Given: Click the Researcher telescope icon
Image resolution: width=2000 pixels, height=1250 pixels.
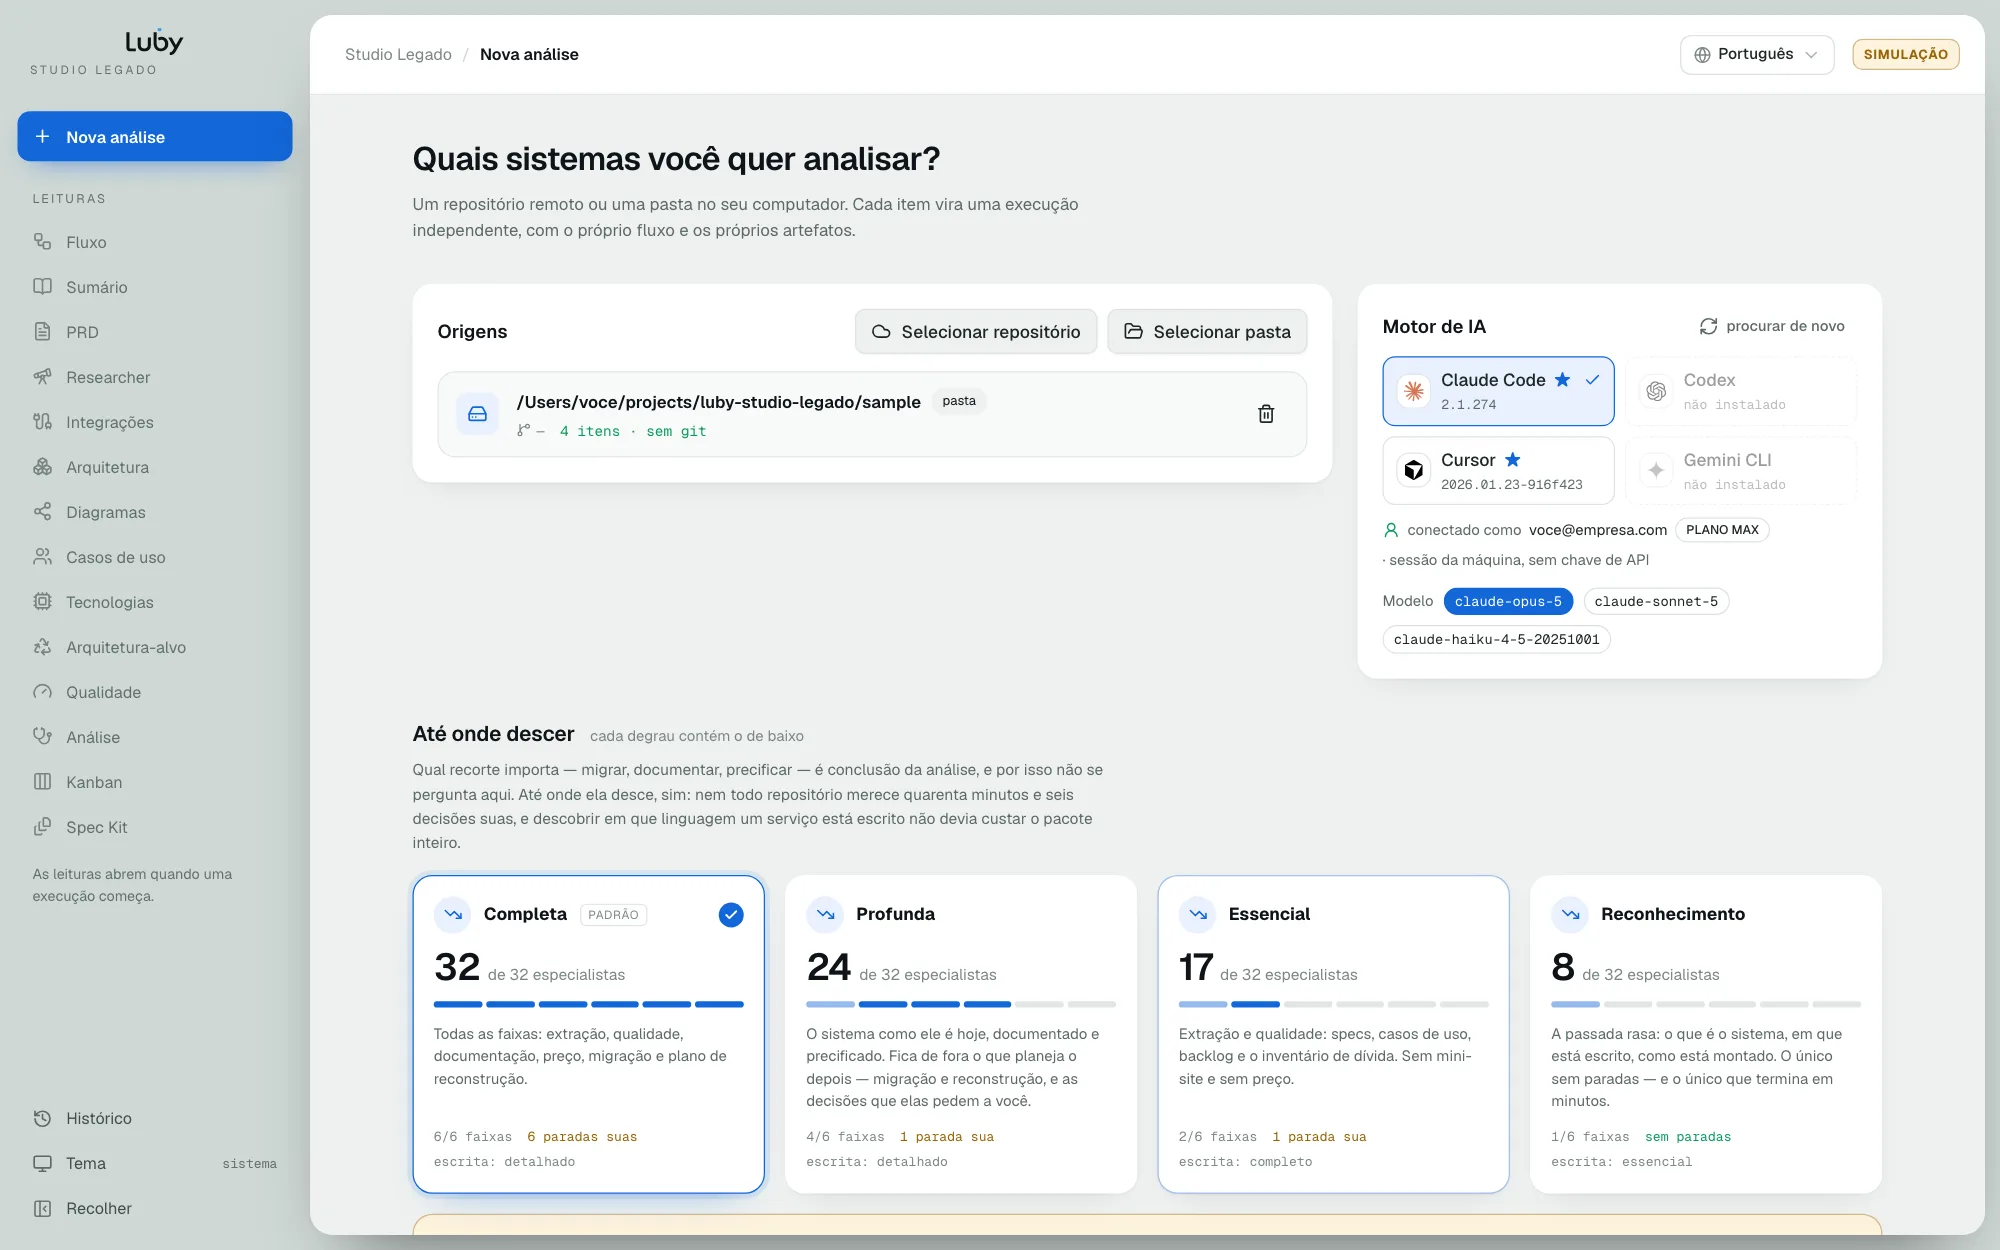Looking at the screenshot, I should (42, 377).
